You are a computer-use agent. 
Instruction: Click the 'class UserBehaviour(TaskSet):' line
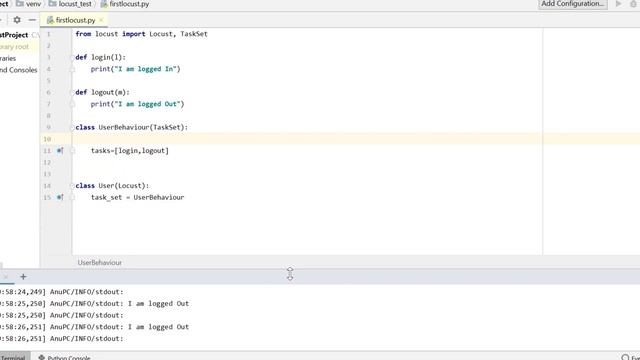[132, 127]
